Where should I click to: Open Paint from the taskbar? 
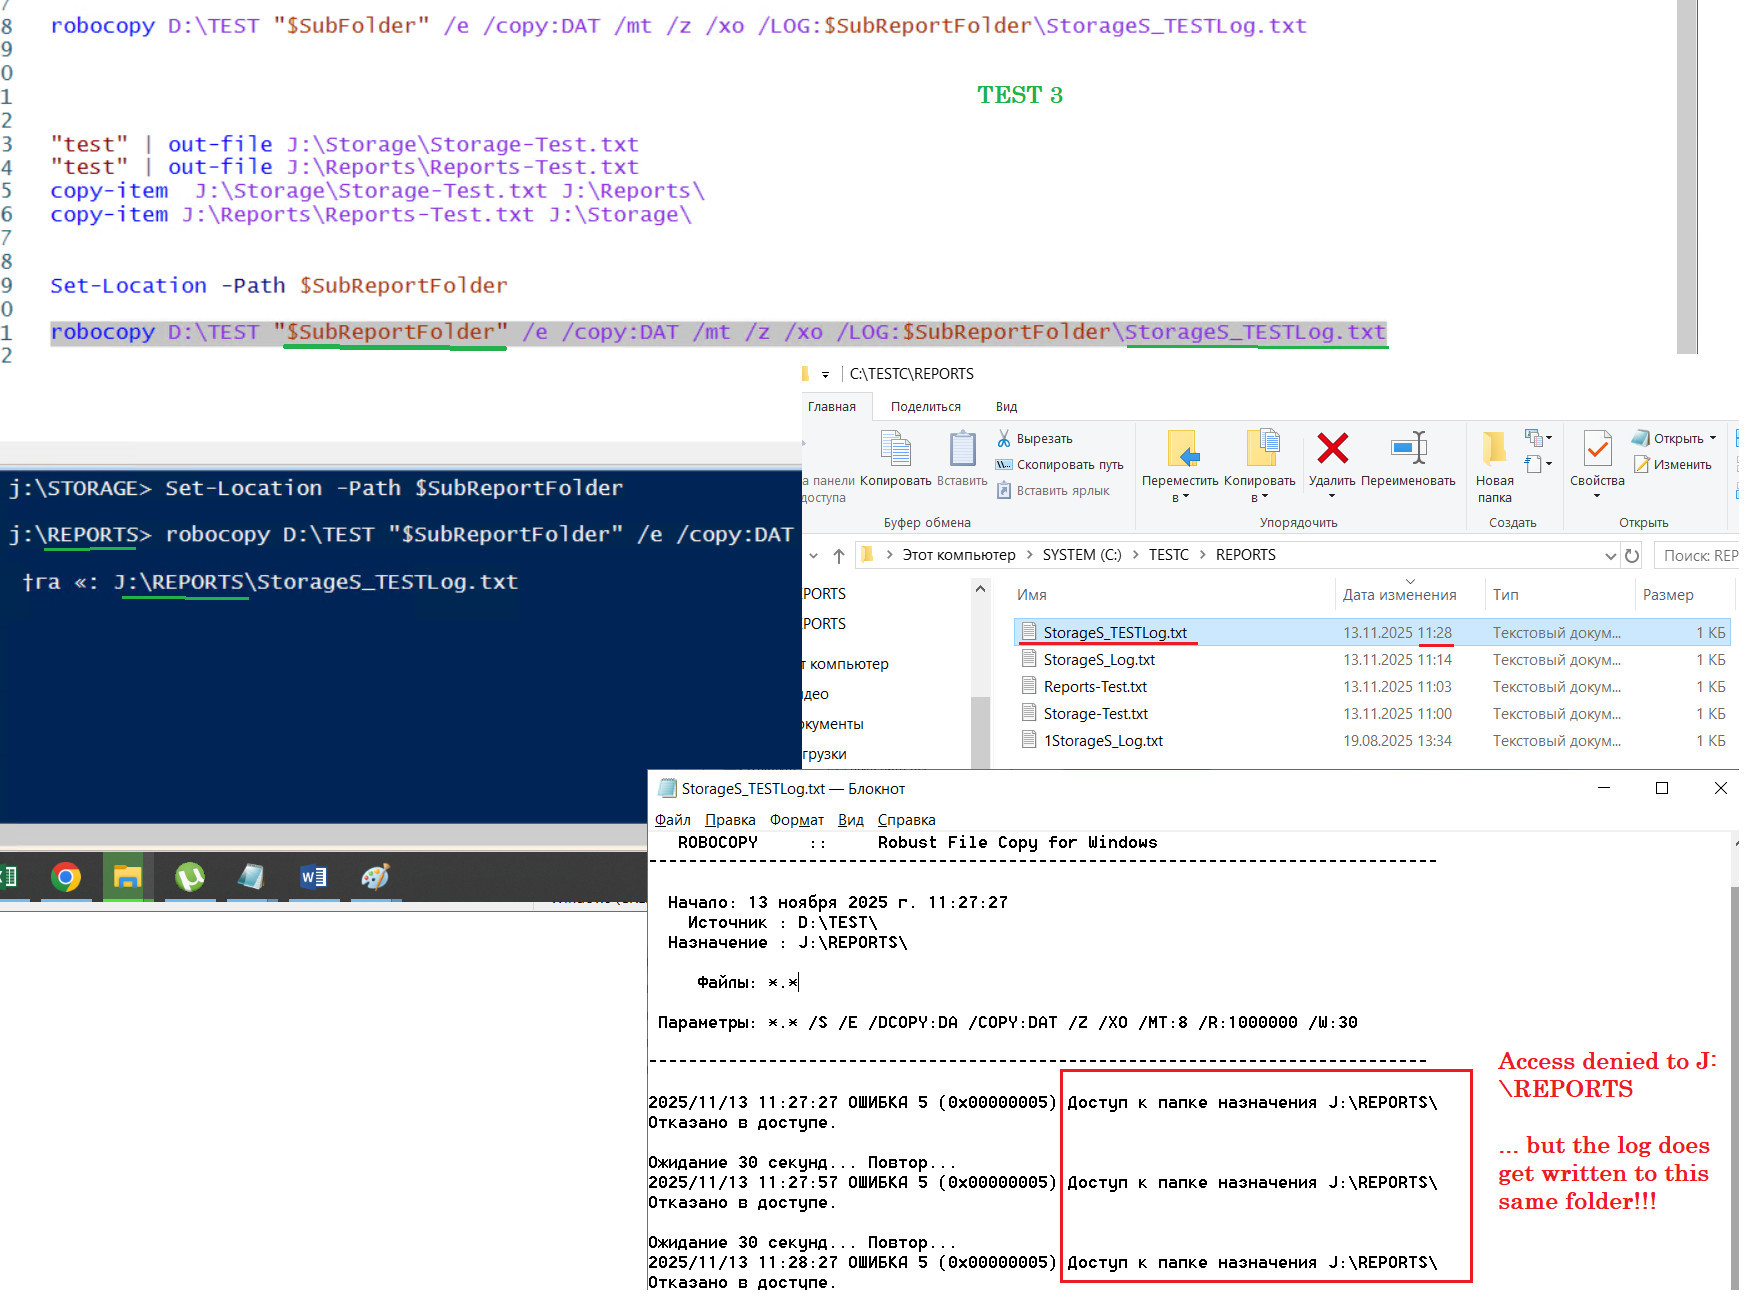(x=375, y=878)
